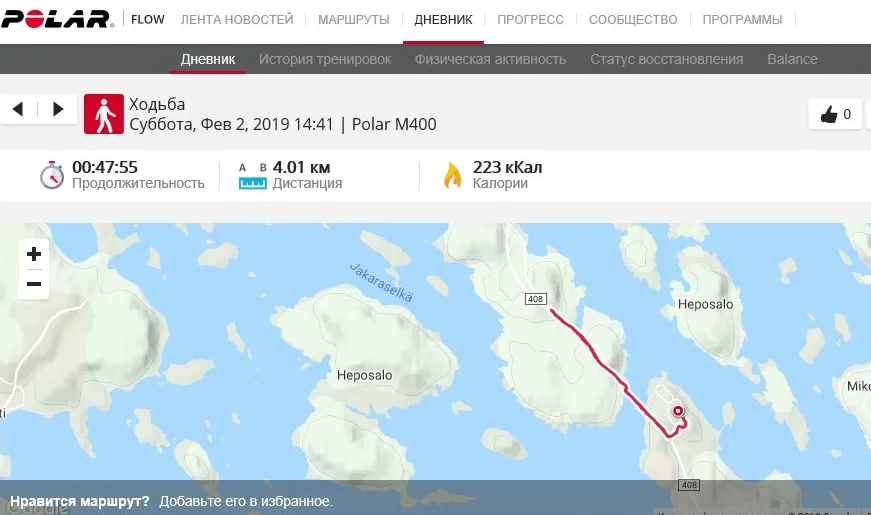Switch to Физическая активность tab
Viewport: 871px width, 515px height.
coord(490,59)
